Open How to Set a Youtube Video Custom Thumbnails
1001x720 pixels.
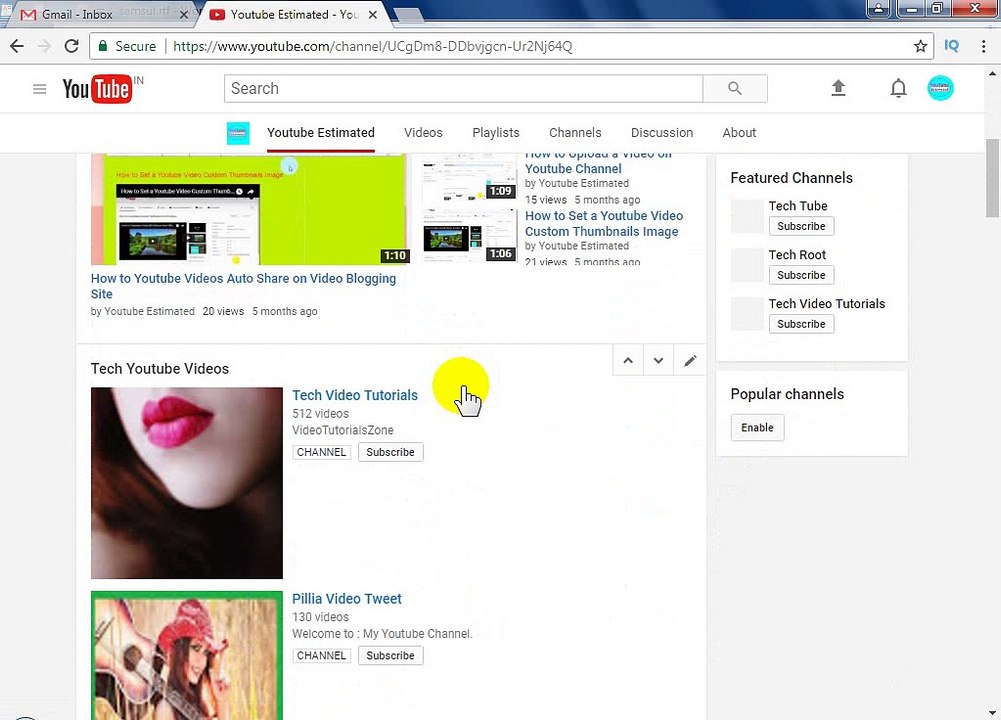tap(604, 223)
